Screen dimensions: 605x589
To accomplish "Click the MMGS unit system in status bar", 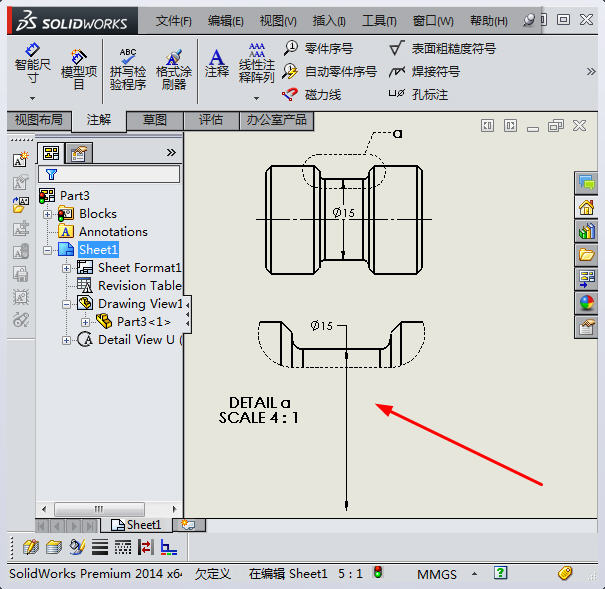I will click(437, 574).
